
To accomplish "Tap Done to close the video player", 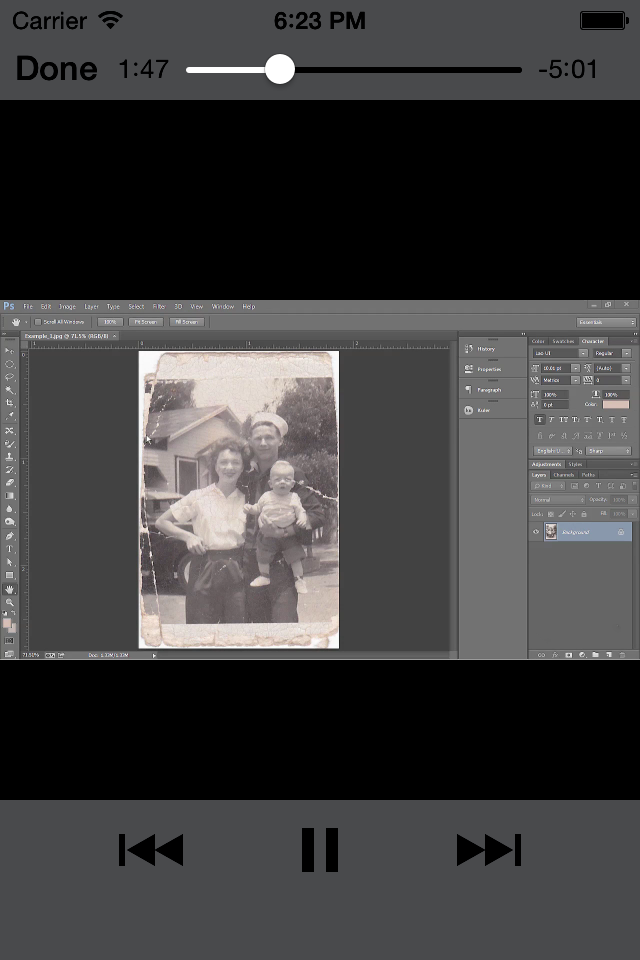I will click(57, 69).
